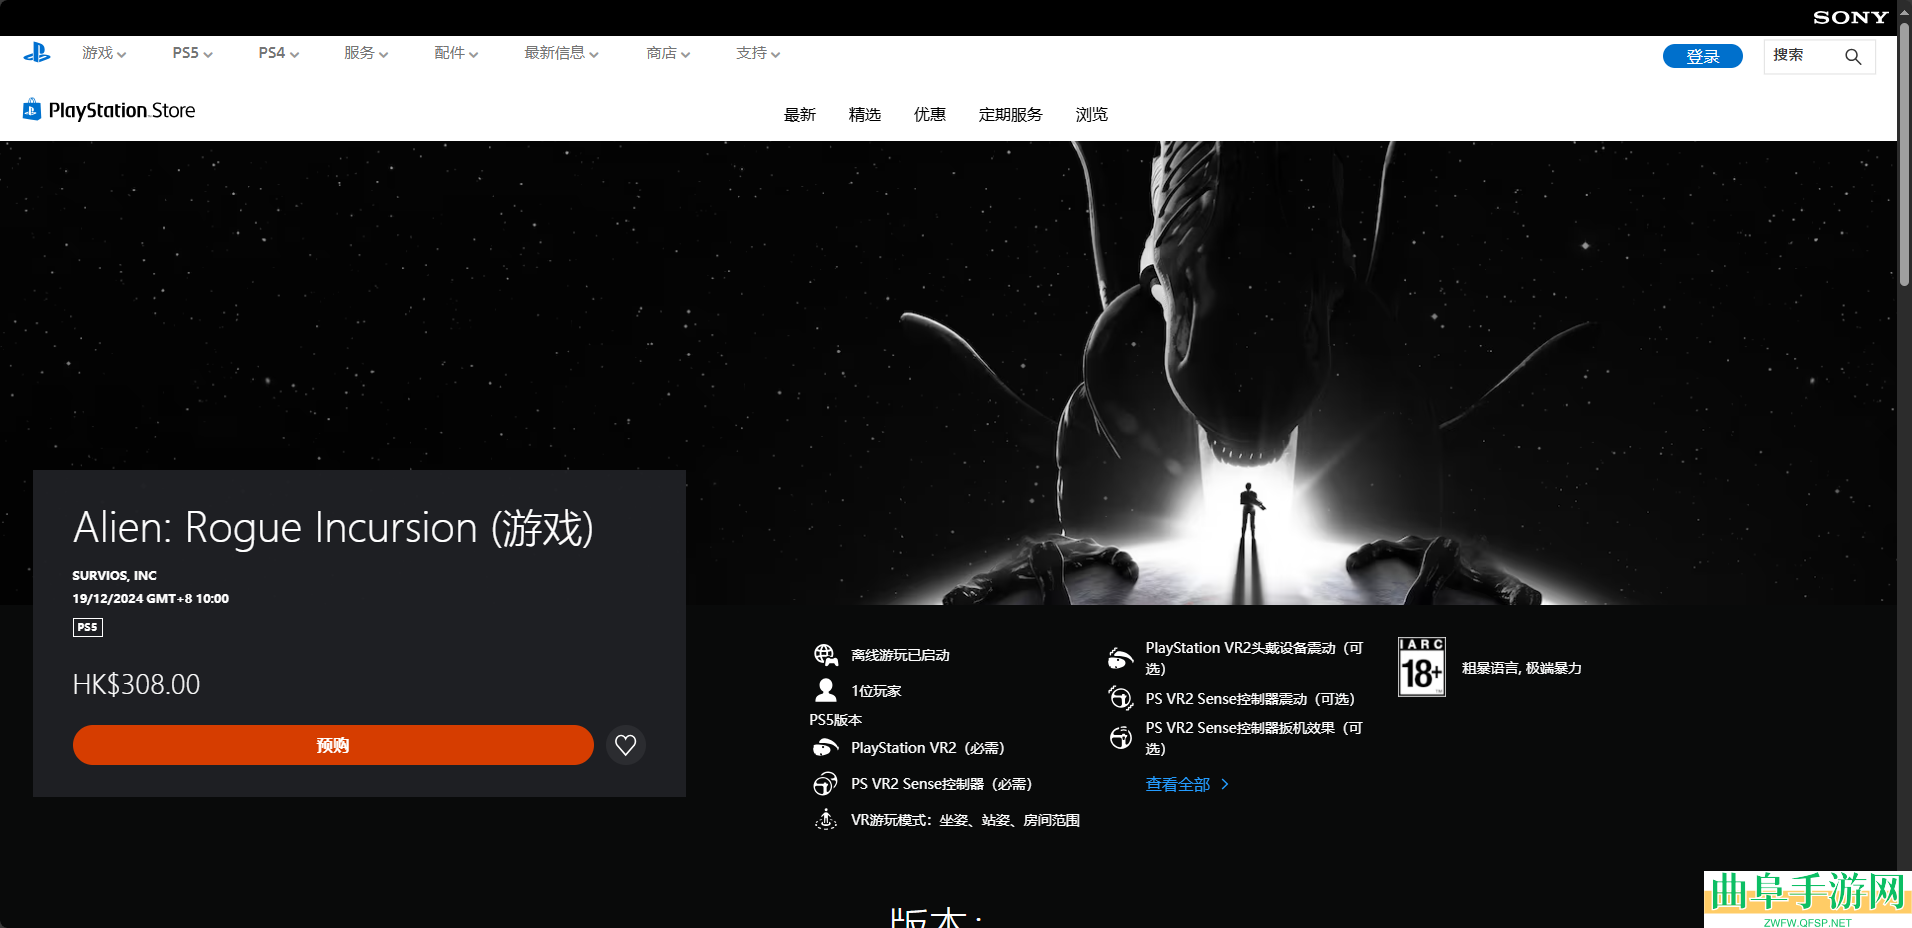
Task: Expand the 最新信息 dropdown menu
Action: [x=561, y=53]
